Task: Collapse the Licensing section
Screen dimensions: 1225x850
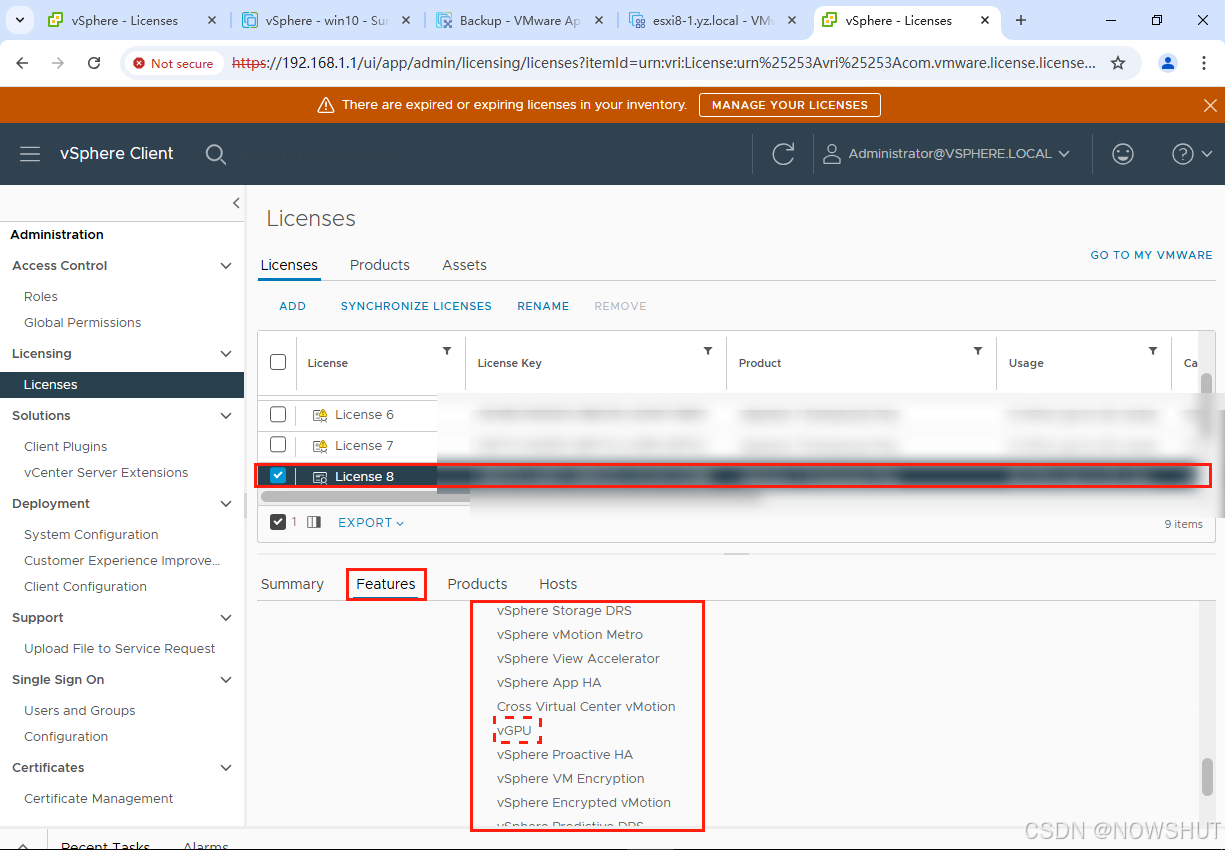Action: point(226,354)
